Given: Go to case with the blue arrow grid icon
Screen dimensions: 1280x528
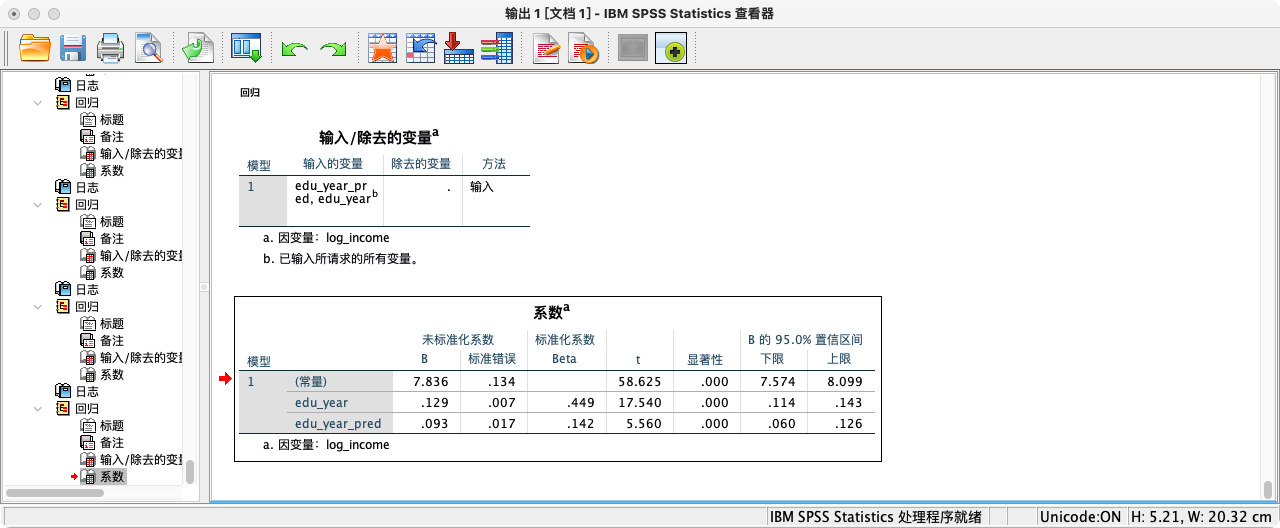Looking at the screenshot, I should click(x=421, y=48).
